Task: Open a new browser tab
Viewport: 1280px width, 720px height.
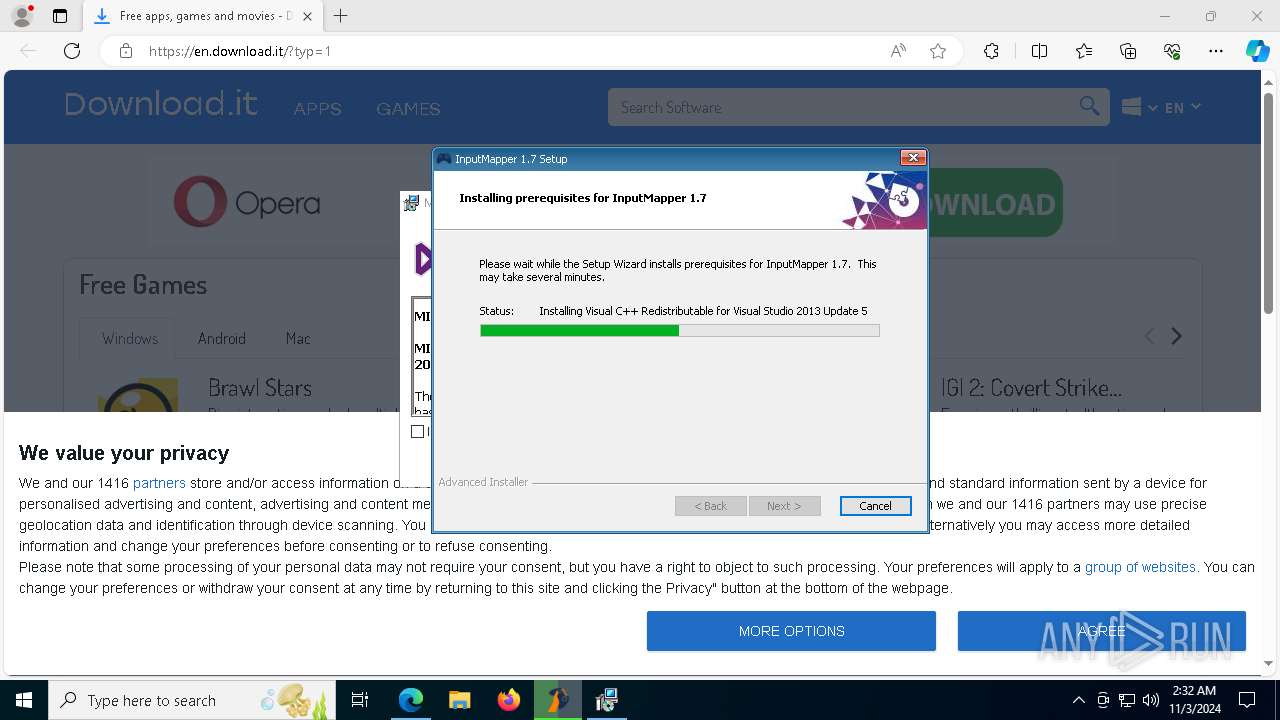Action: [340, 16]
